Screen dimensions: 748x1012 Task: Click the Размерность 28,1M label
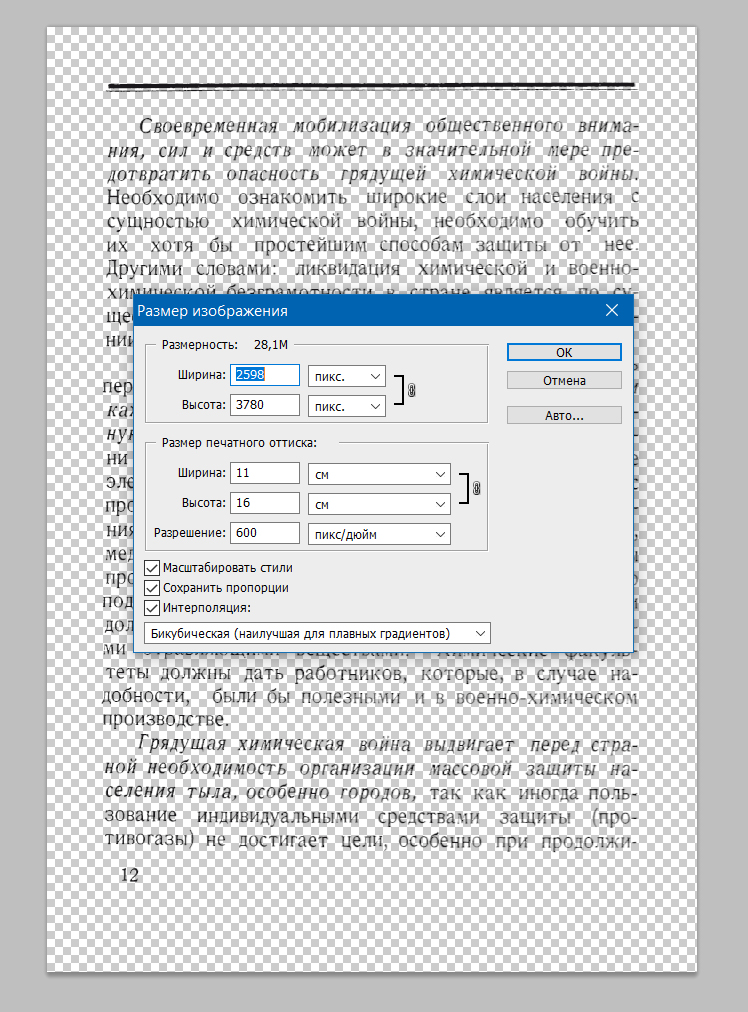[x=225, y=345]
